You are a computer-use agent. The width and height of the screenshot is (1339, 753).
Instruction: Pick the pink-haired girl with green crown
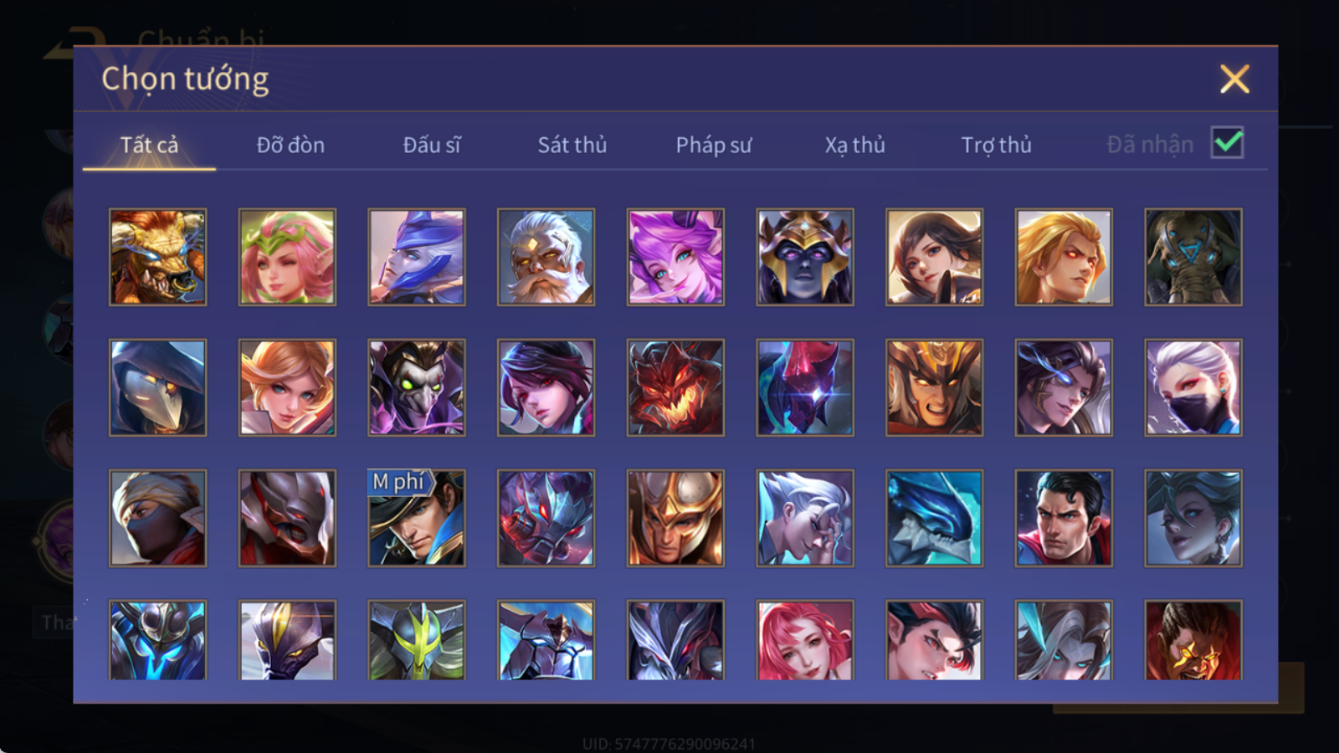pos(288,257)
